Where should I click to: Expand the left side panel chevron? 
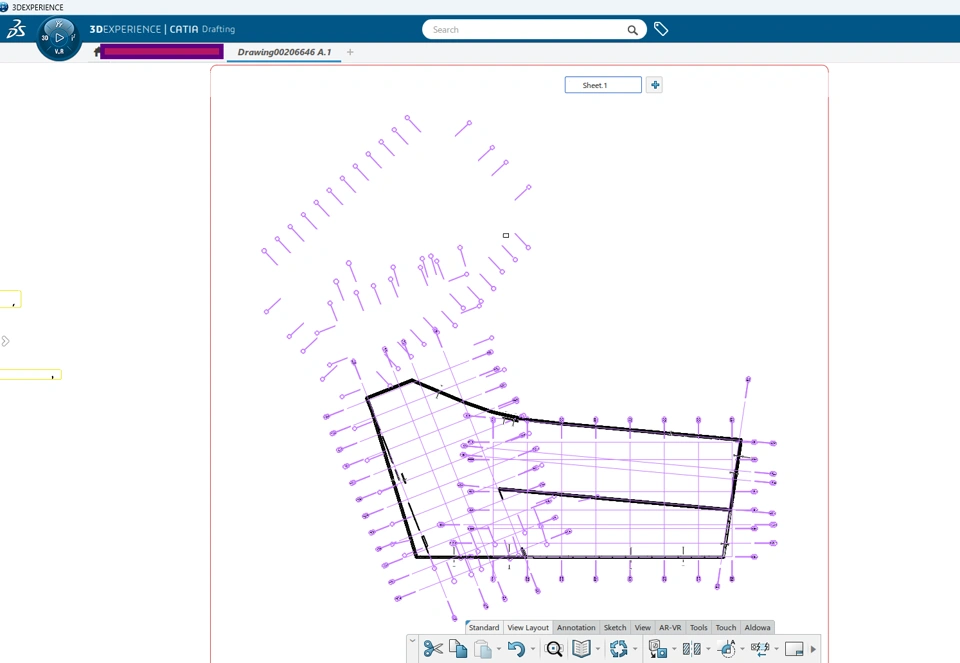[x=6, y=341]
